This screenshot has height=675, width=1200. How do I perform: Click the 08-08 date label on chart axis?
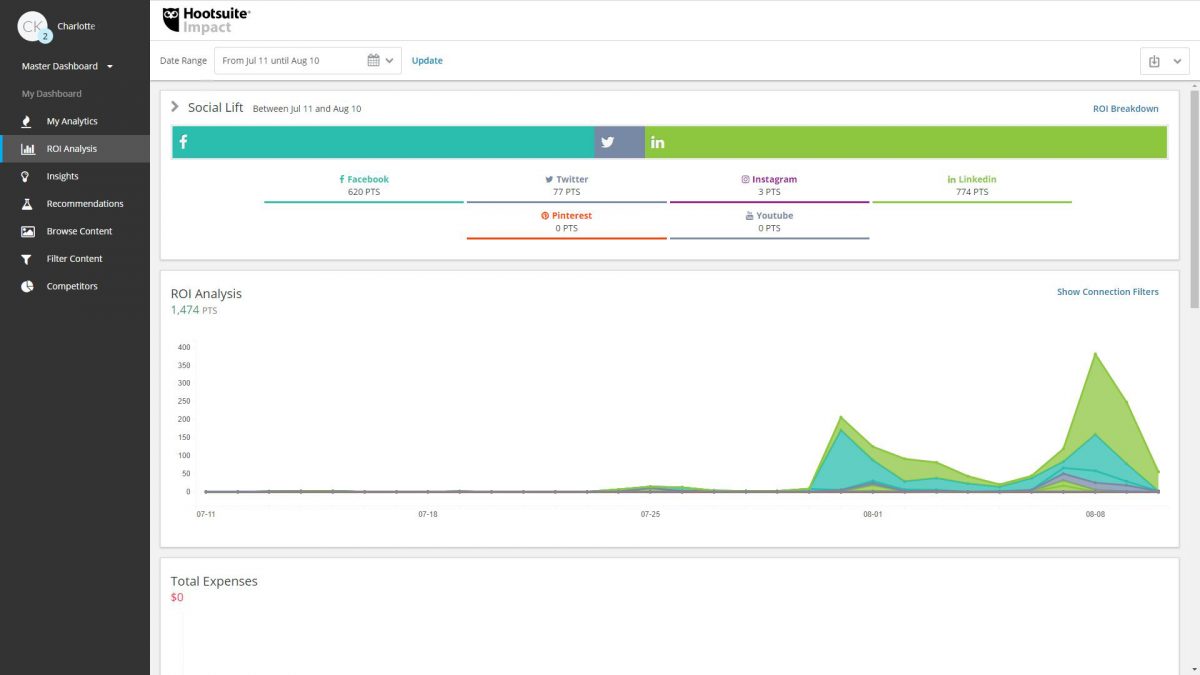(1096, 514)
